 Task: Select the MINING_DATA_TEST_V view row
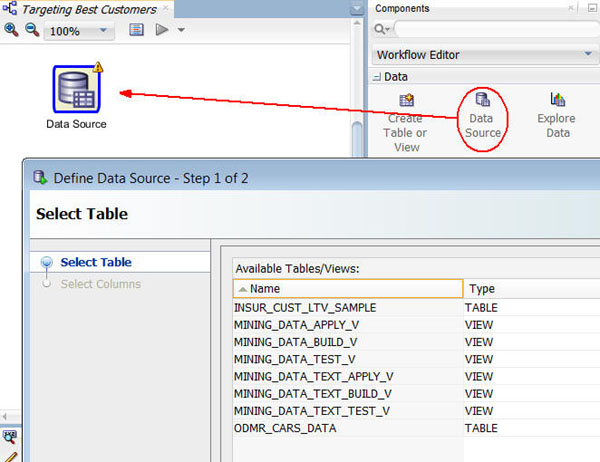tap(416, 359)
